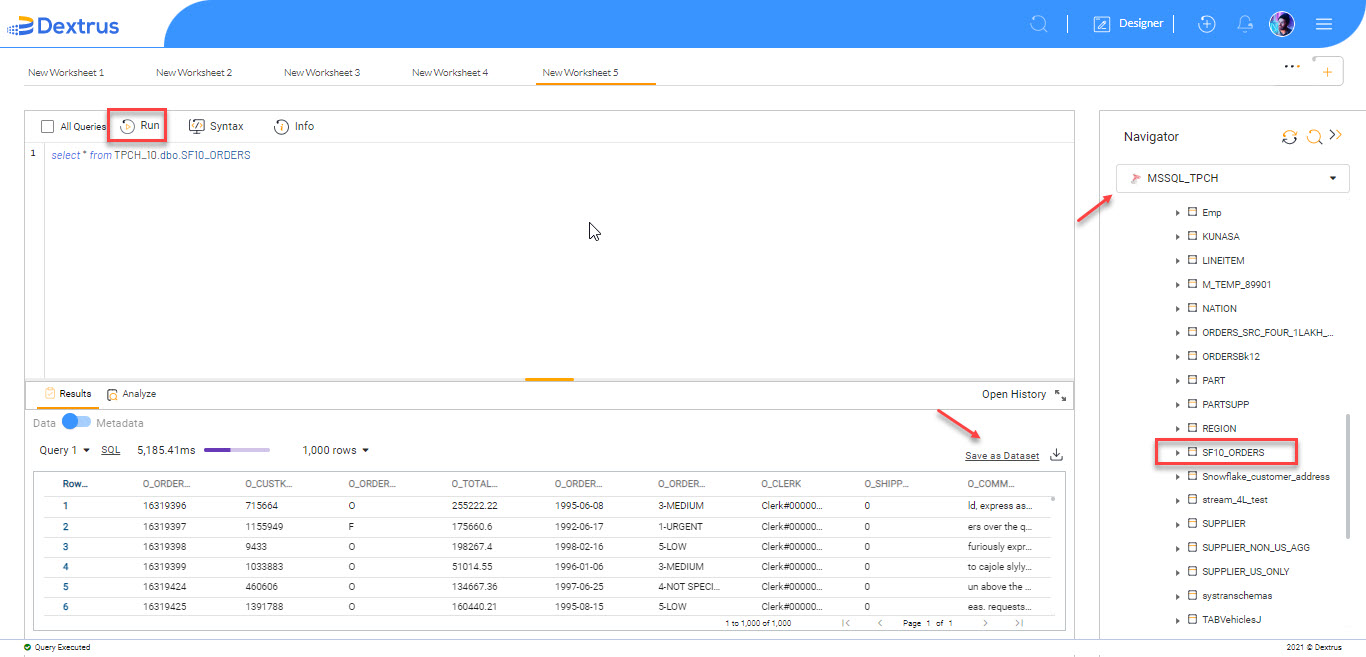Go to next results page
This screenshot has width=1366, height=657.
(x=985, y=623)
